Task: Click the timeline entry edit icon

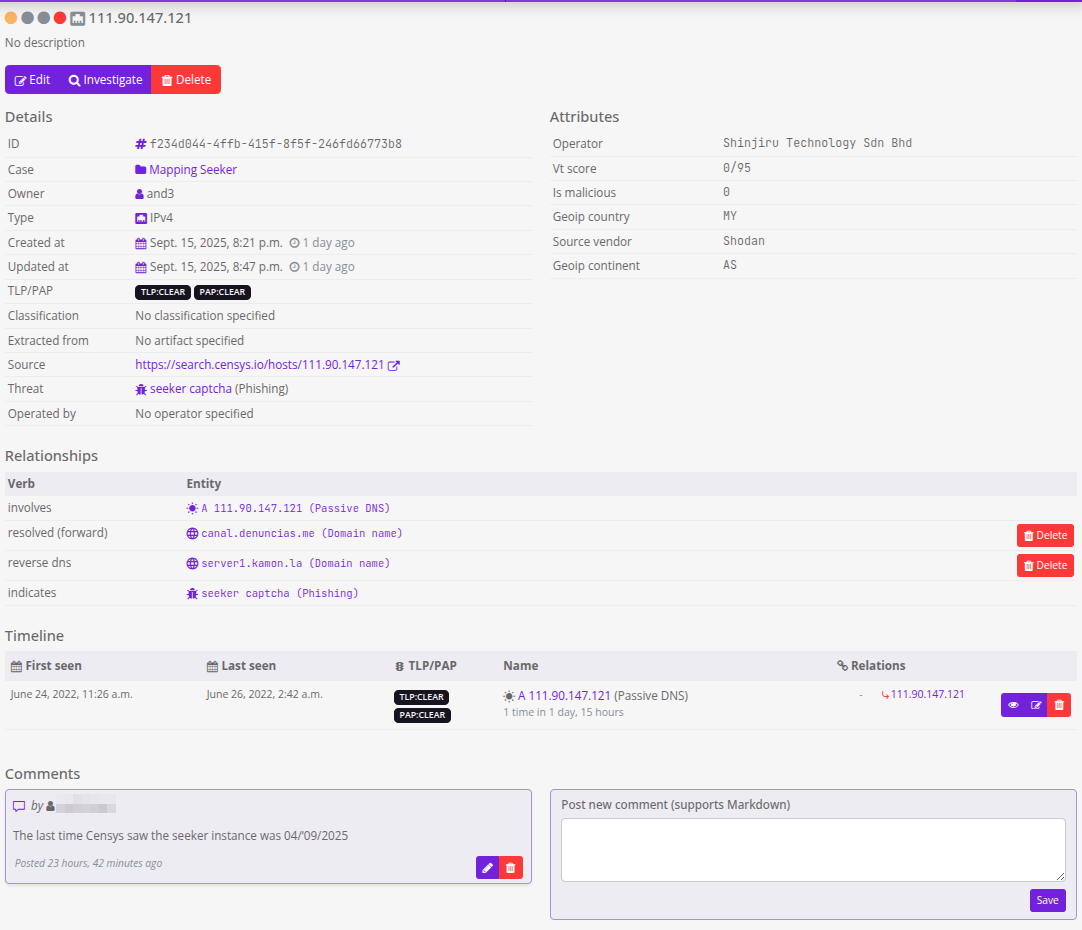Action: pyautogui.click(x=1036, y=705)
